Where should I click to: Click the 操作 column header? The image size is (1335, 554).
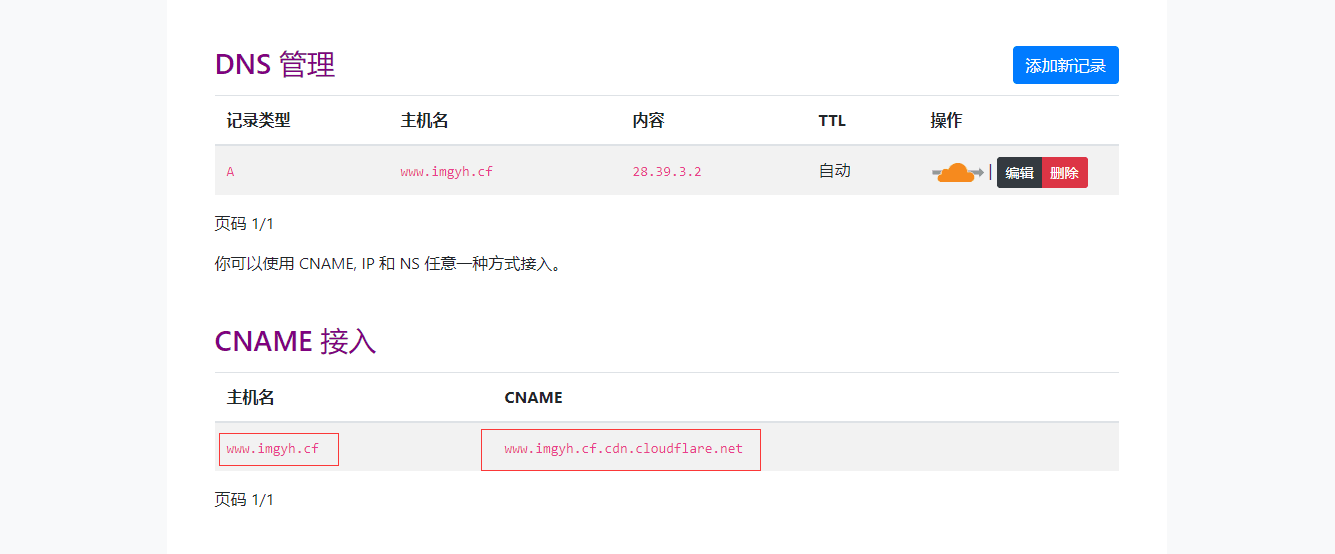tap(946, 121)
